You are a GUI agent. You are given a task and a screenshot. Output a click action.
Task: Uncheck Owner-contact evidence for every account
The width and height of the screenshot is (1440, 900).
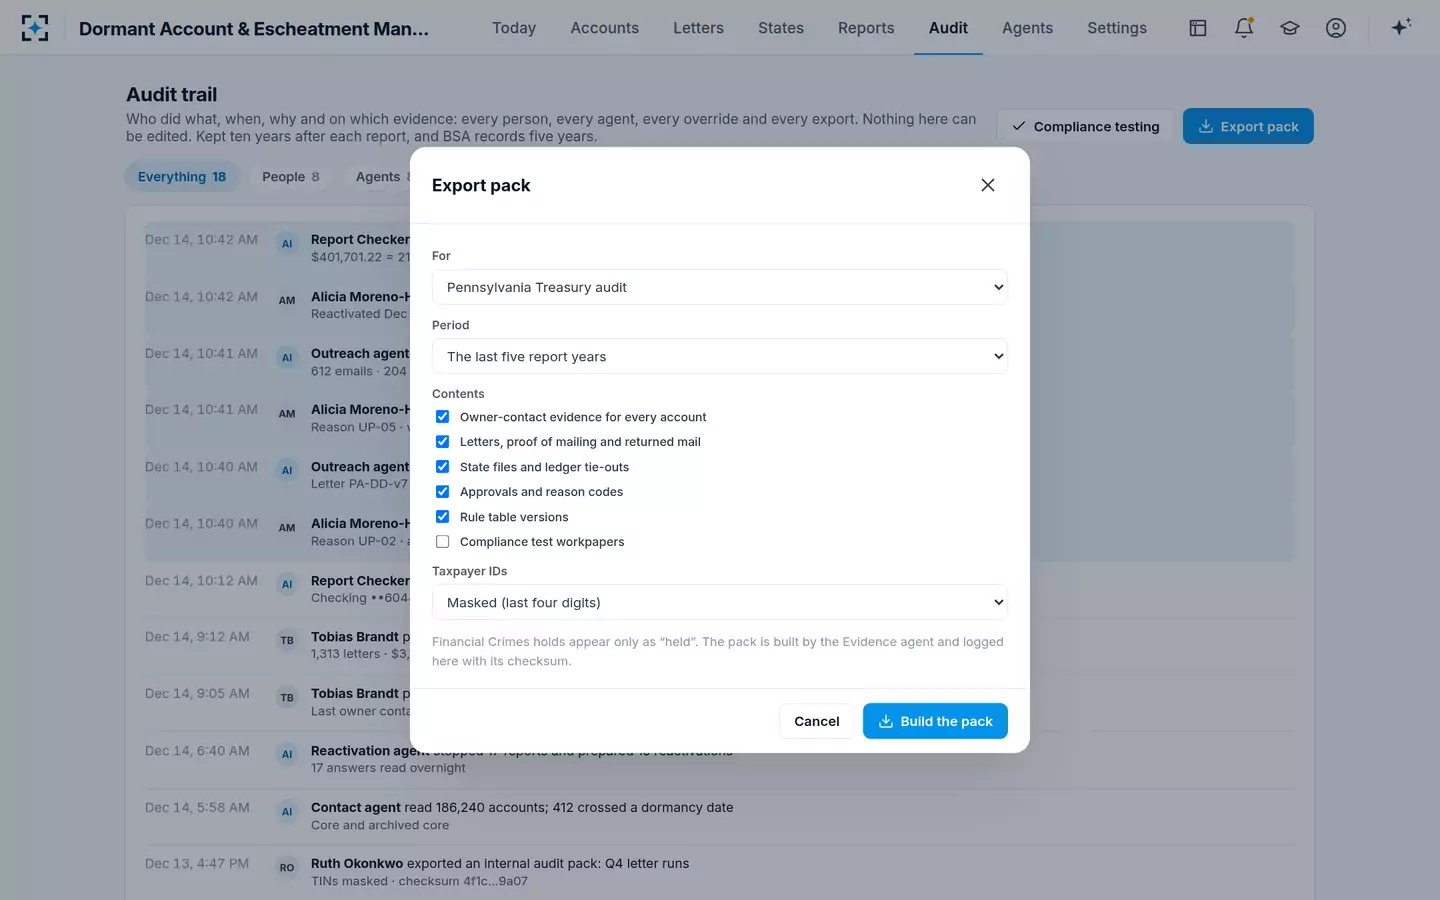click(x=442, y=417)
